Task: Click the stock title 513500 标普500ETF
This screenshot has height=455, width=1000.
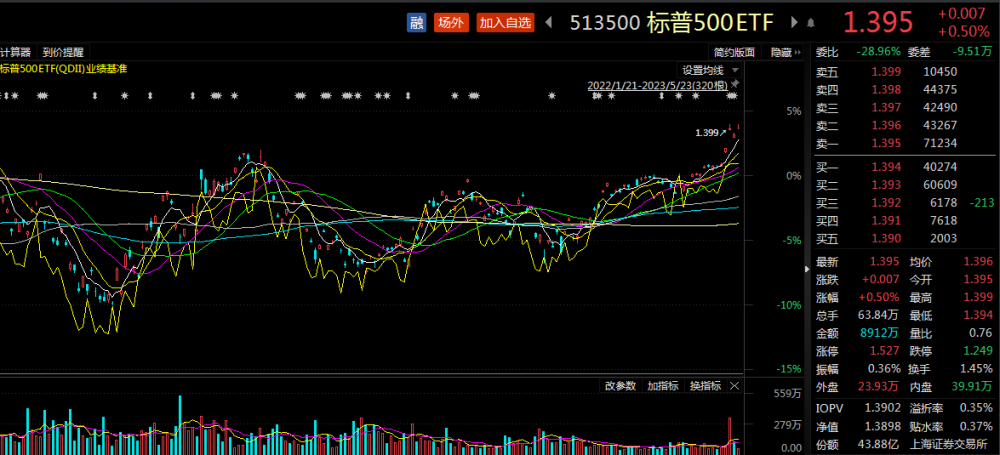Action: pyautogui.click(x=671, y=23)
